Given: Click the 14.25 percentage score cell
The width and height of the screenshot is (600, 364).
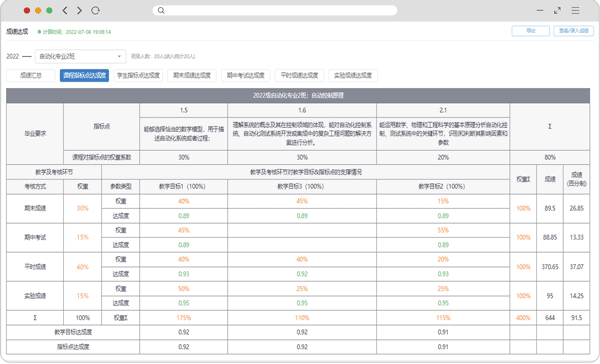Looking at the screenshot, I should pyautogui.click(x=577, y=296).
